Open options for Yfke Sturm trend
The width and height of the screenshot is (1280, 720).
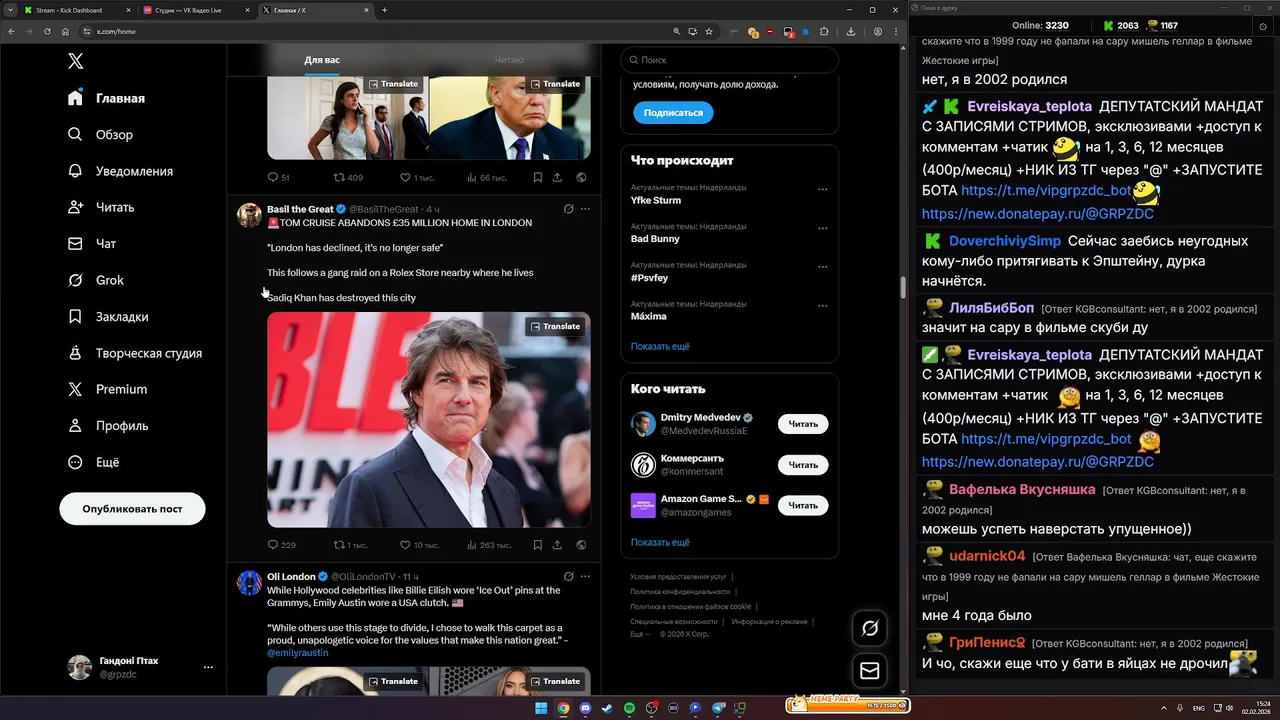823,189
